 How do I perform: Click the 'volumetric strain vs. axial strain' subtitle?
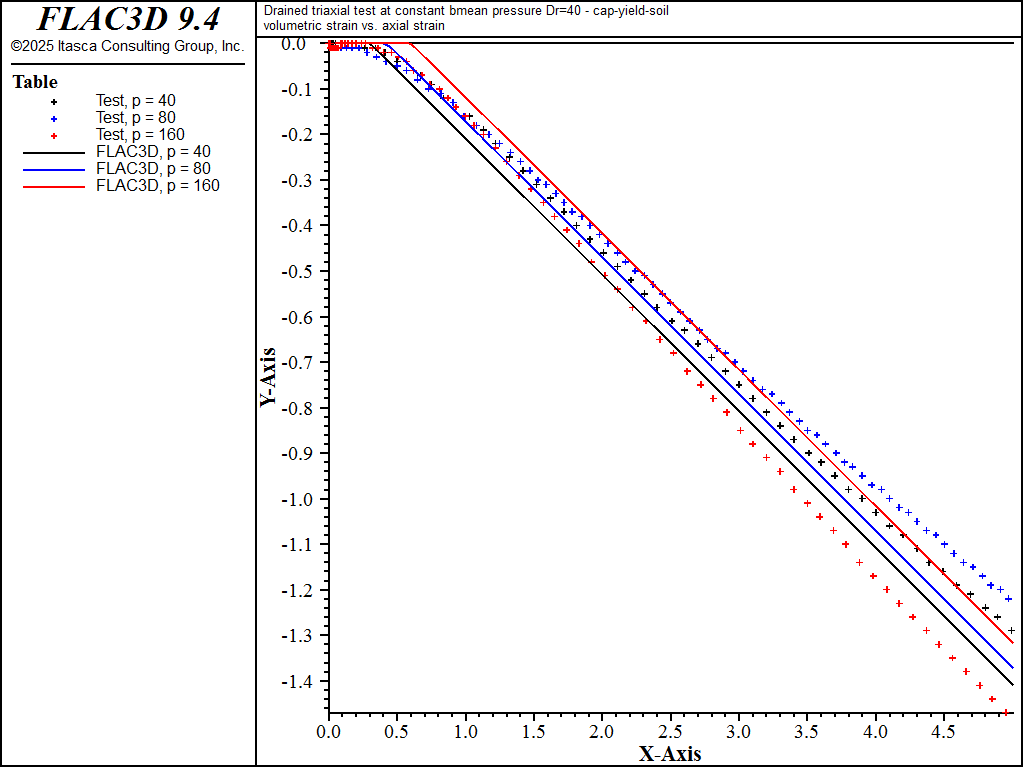click(x=354, y=26)
